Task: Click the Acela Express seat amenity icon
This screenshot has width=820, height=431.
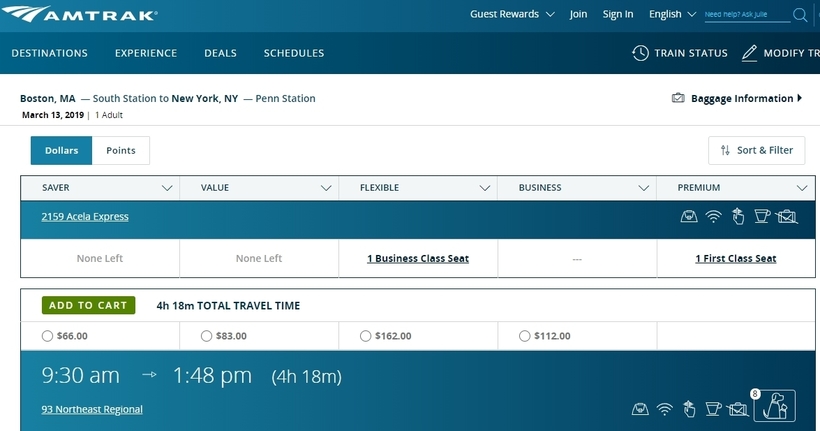Action: tap(689, 216)
